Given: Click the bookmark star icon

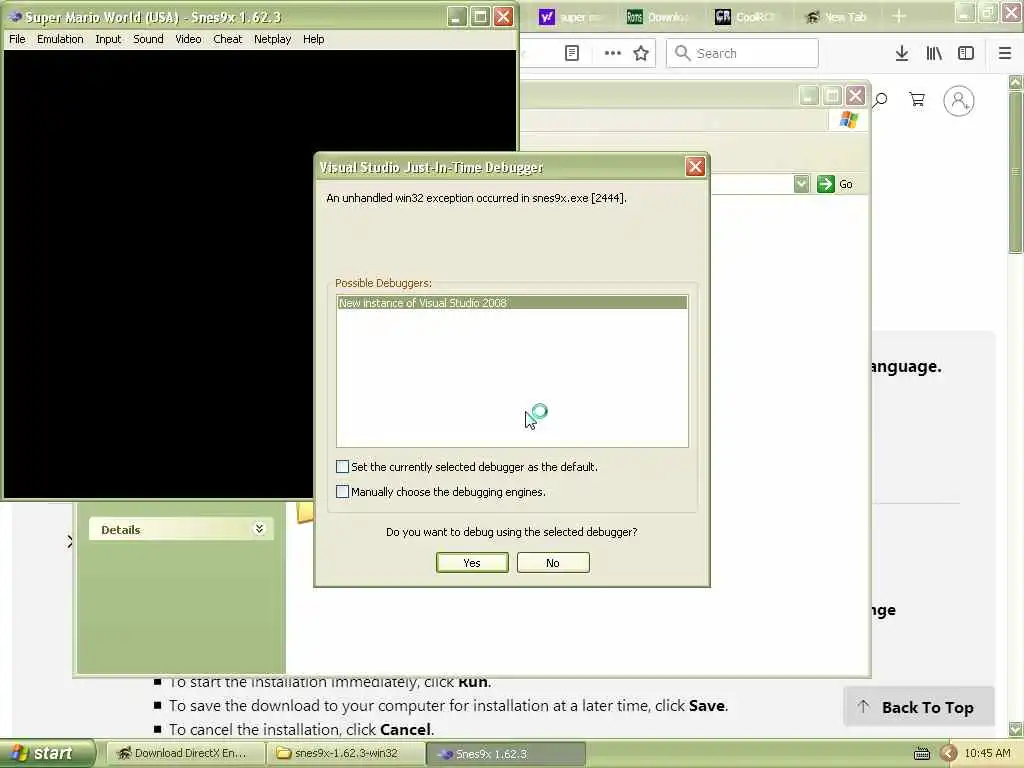Looking at the screenshot, I should 641,53.
